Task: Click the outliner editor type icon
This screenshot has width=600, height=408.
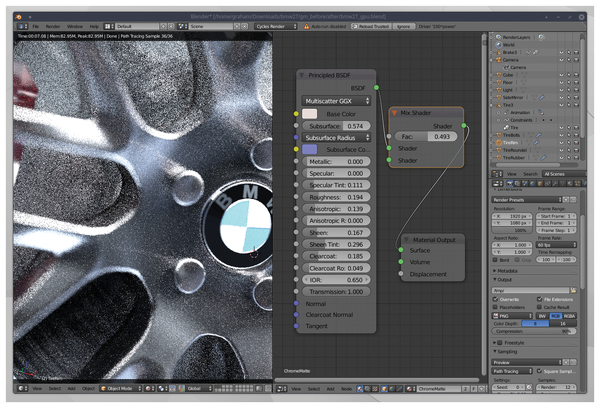Action: pos(497,174)
